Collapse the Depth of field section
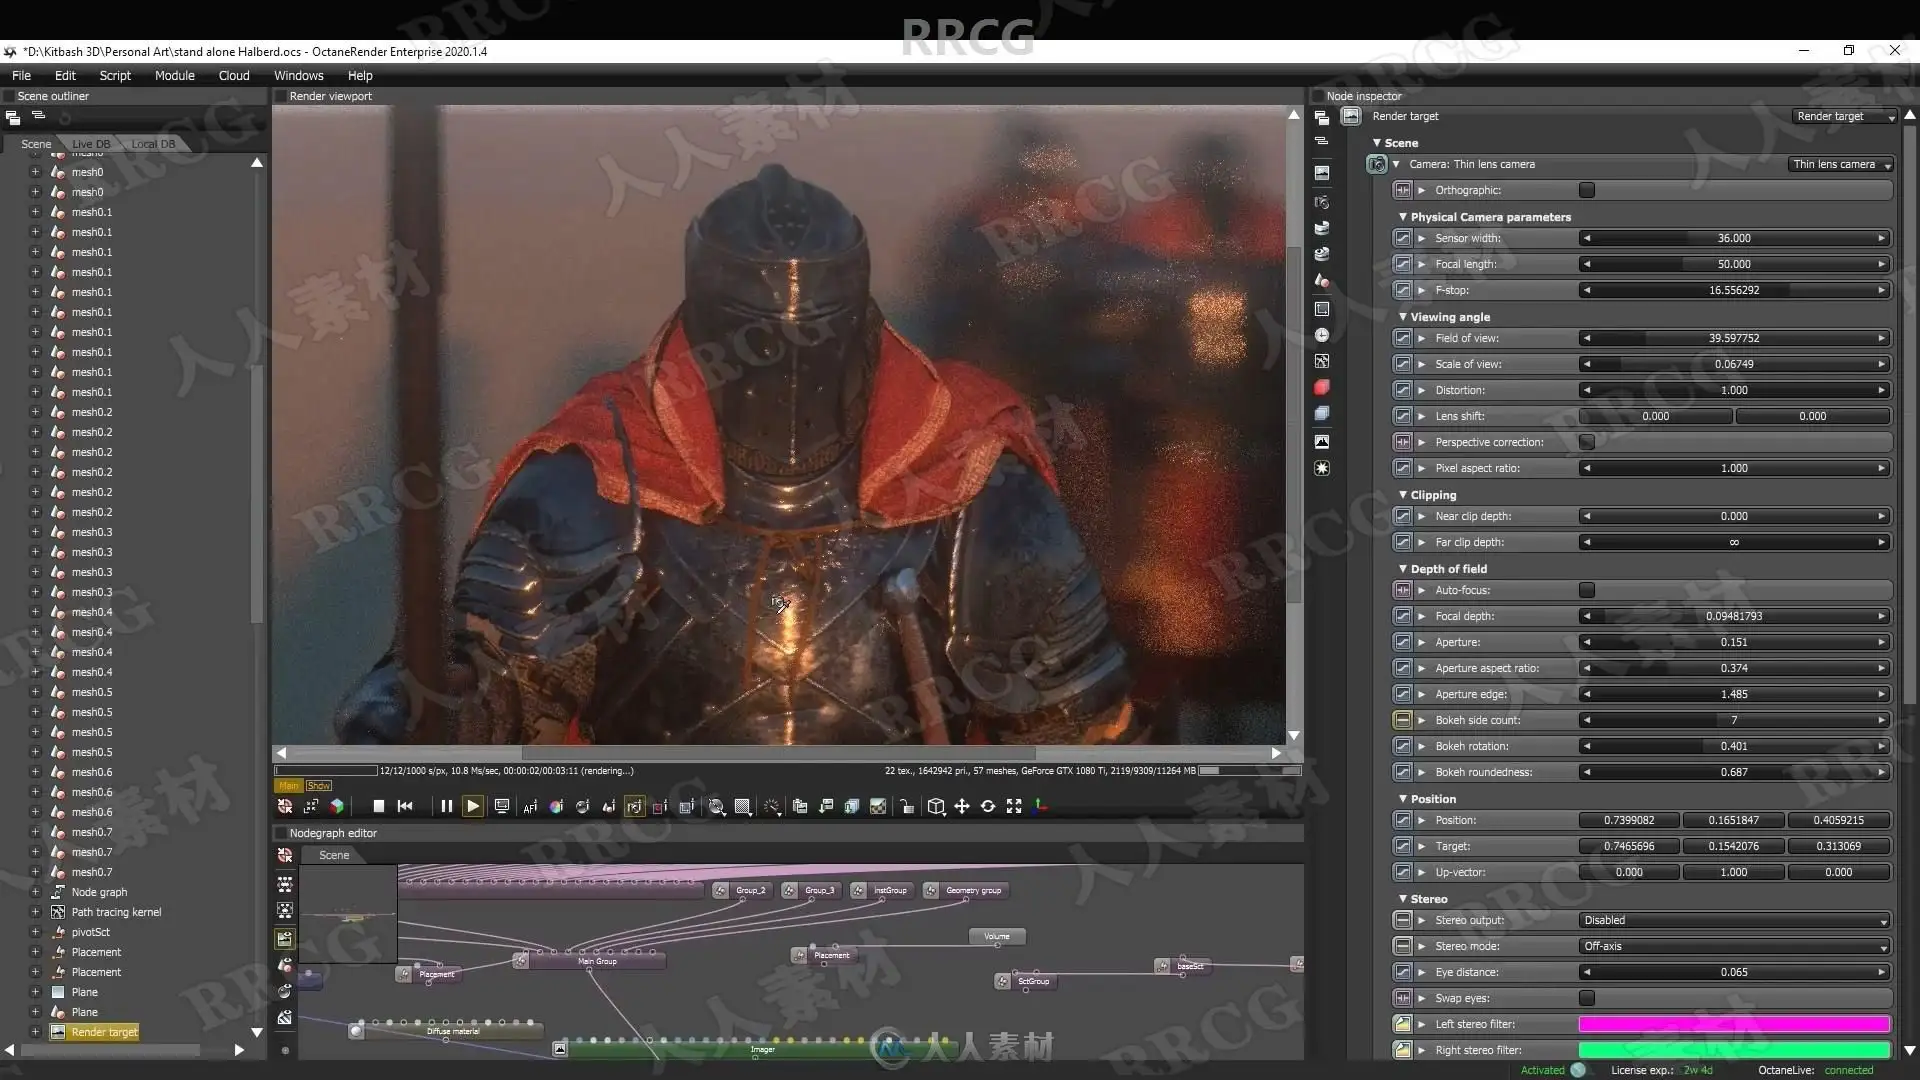The image size is (1920, 1080). click(1403, 569)
